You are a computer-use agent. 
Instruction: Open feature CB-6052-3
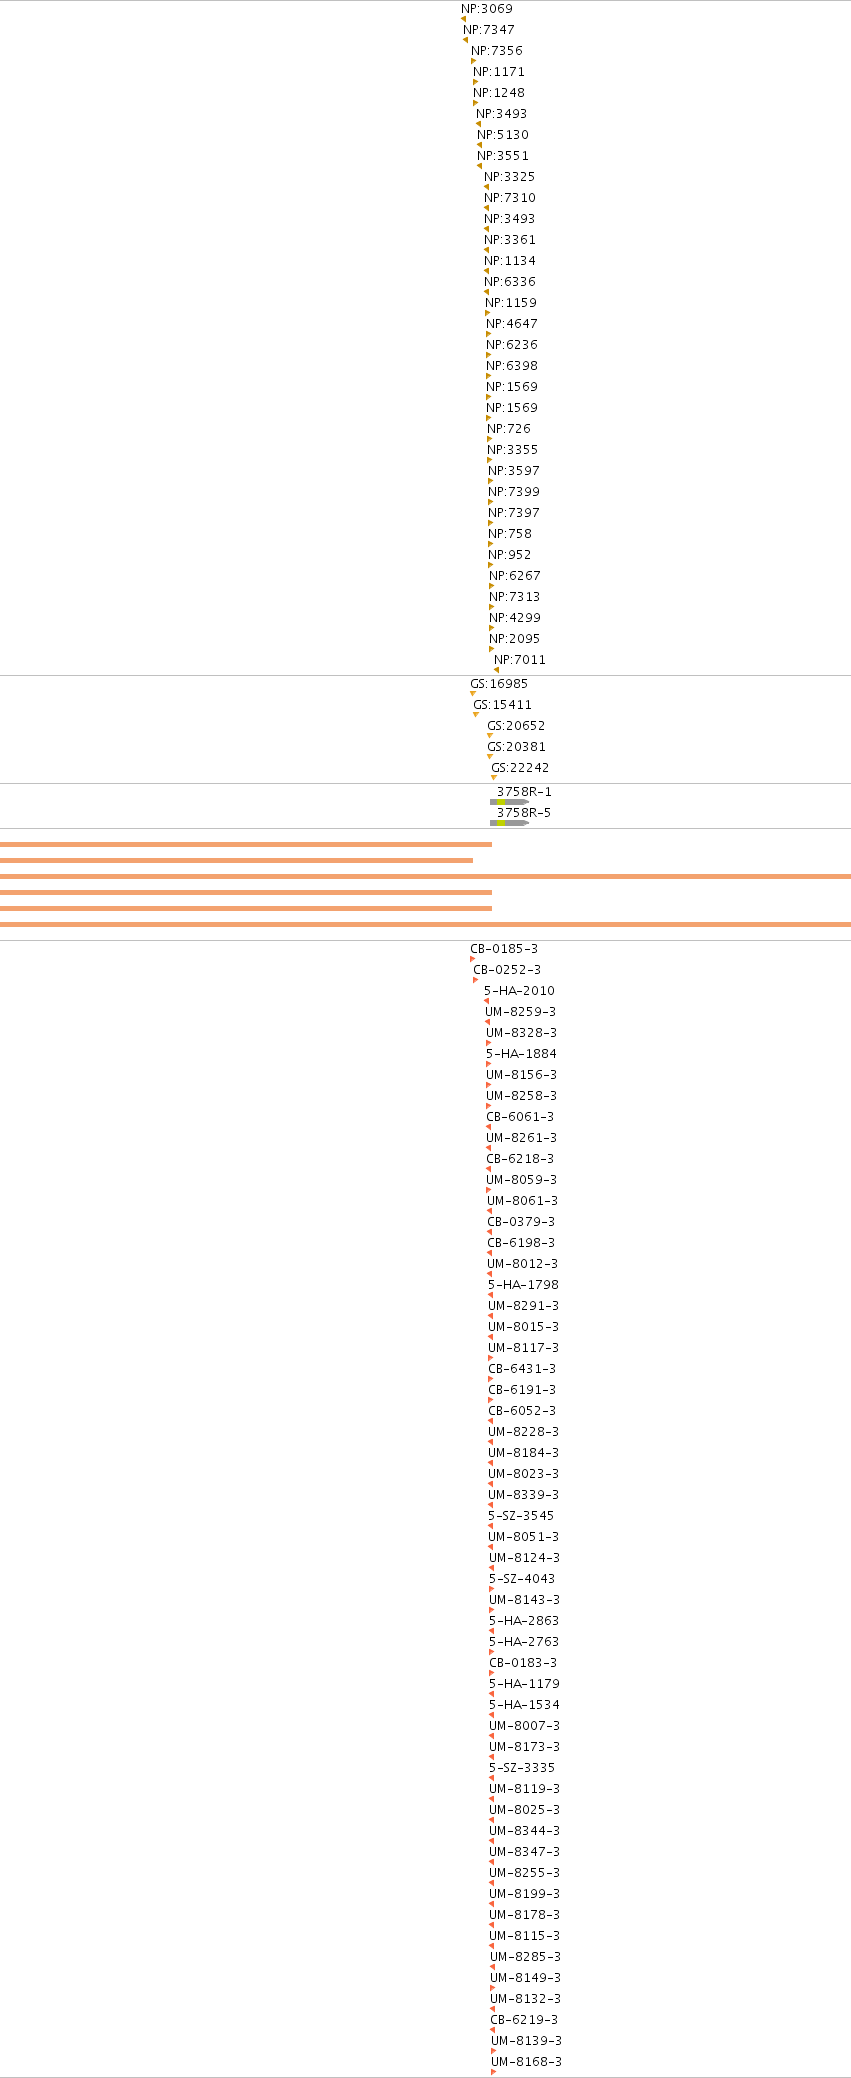click(522, 1411)
